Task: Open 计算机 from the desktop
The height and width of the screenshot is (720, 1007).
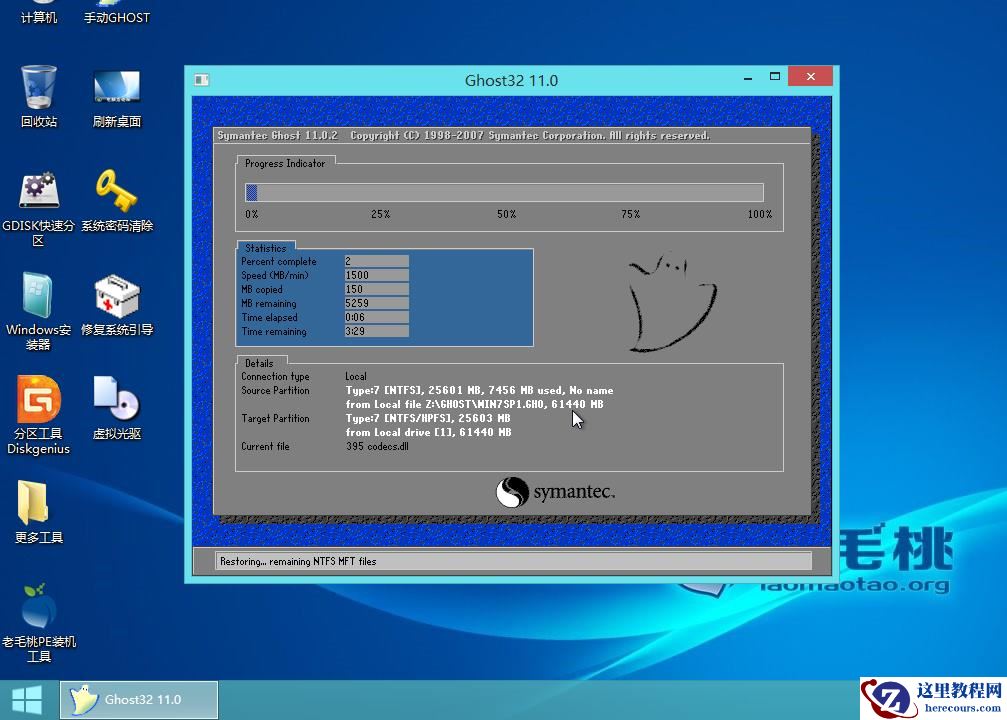Action: coord(37,14)
